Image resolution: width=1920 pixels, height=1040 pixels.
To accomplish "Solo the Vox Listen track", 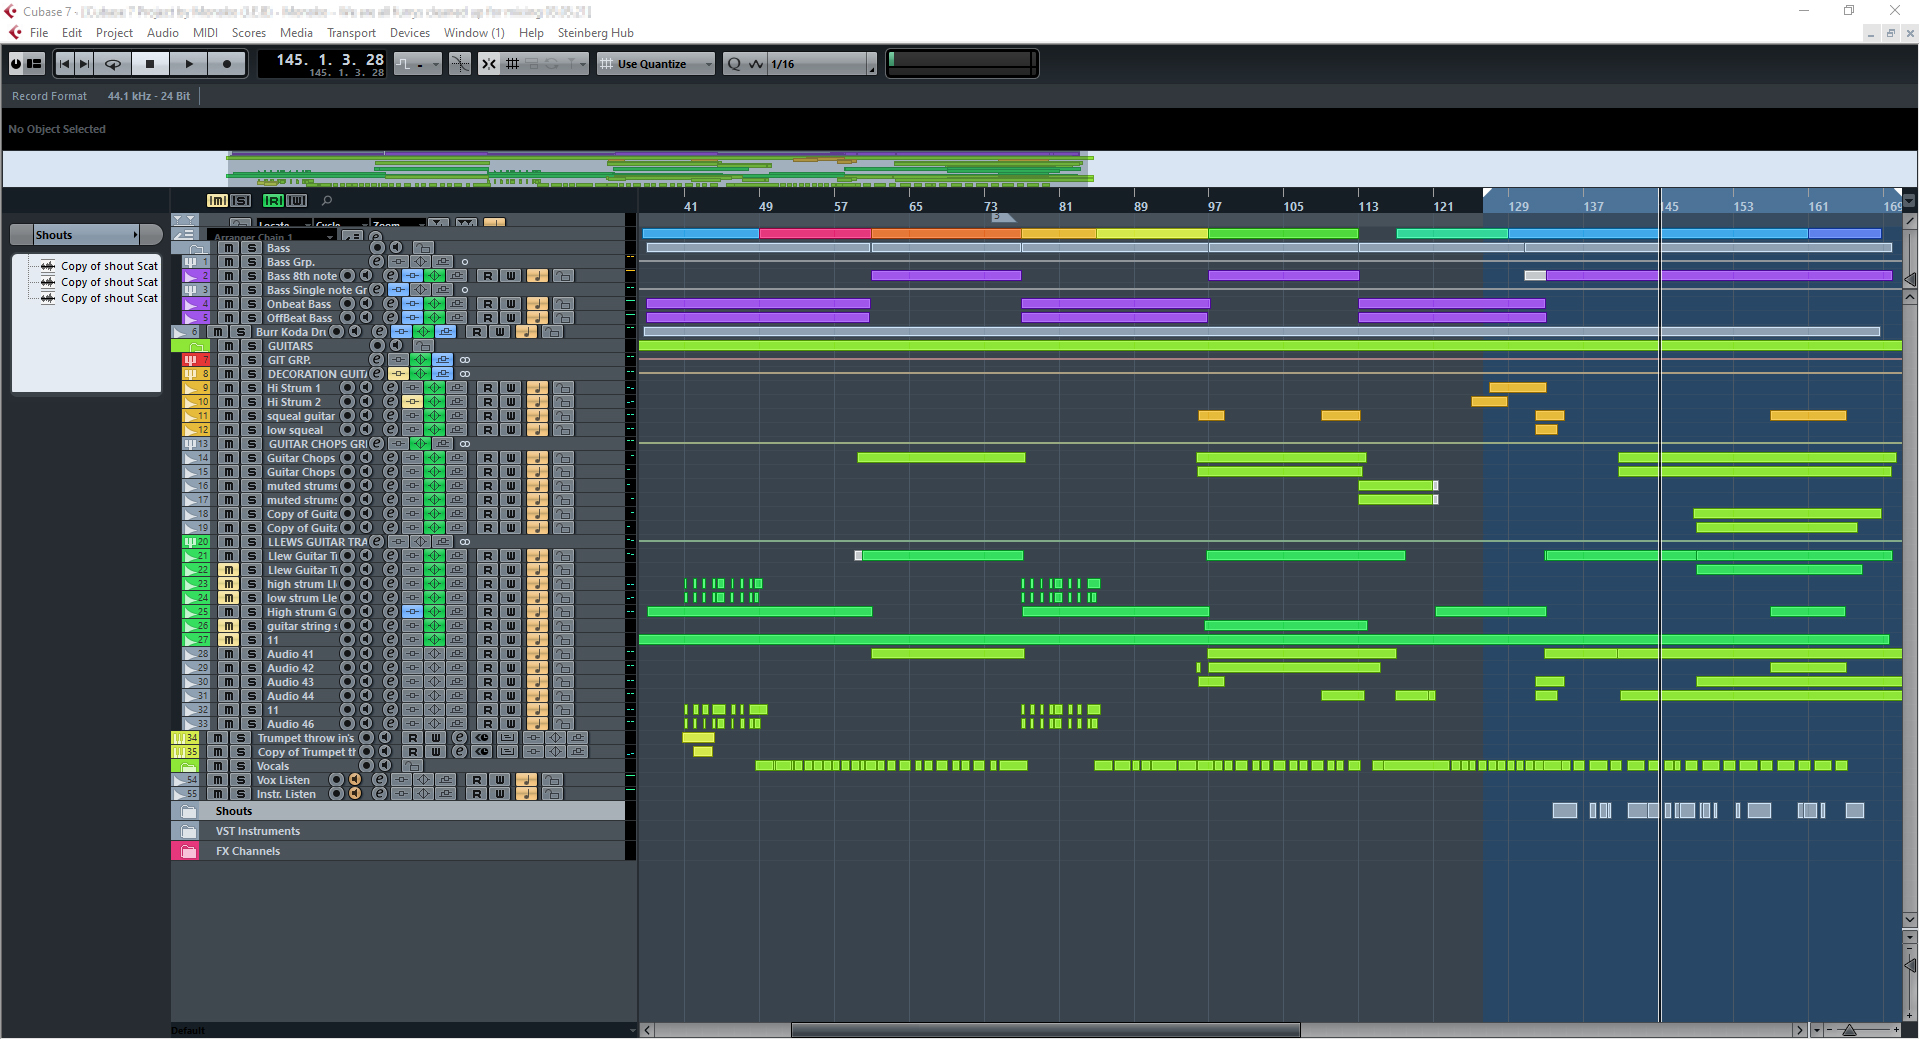I will click(241, 780).
